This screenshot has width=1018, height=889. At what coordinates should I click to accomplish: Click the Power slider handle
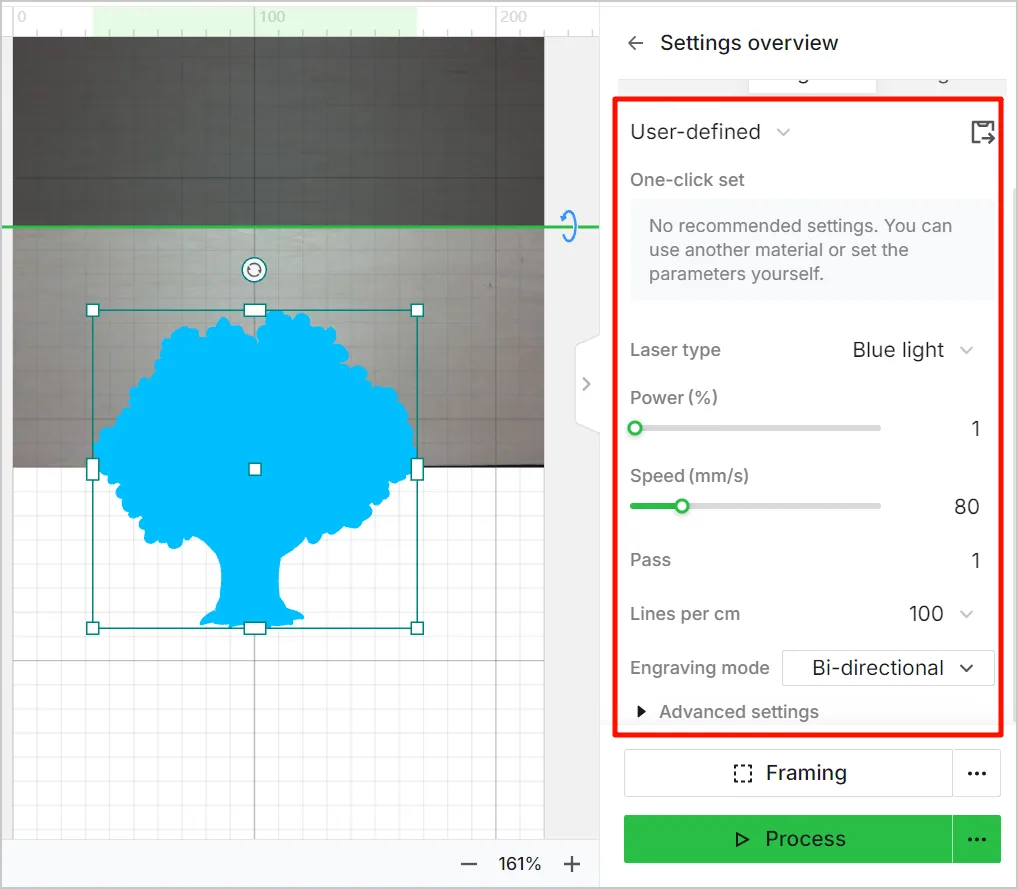pyautogui.click(x=635, y=428)
